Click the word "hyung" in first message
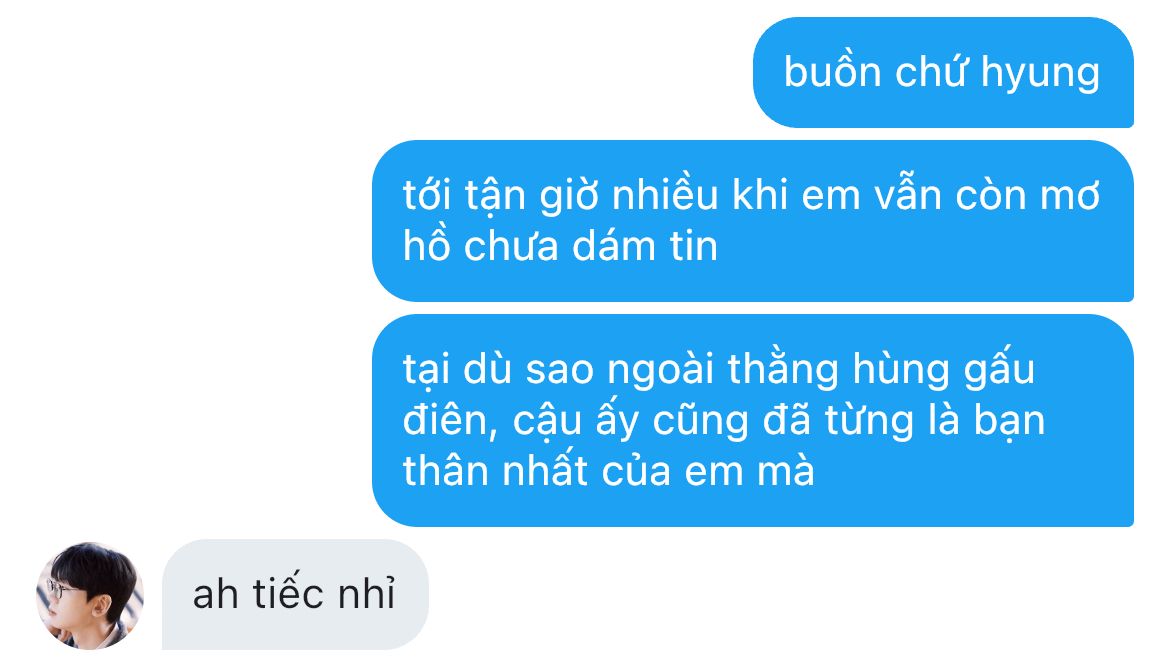This screenshot has width=1170, height=660. tap(1040, 74)
